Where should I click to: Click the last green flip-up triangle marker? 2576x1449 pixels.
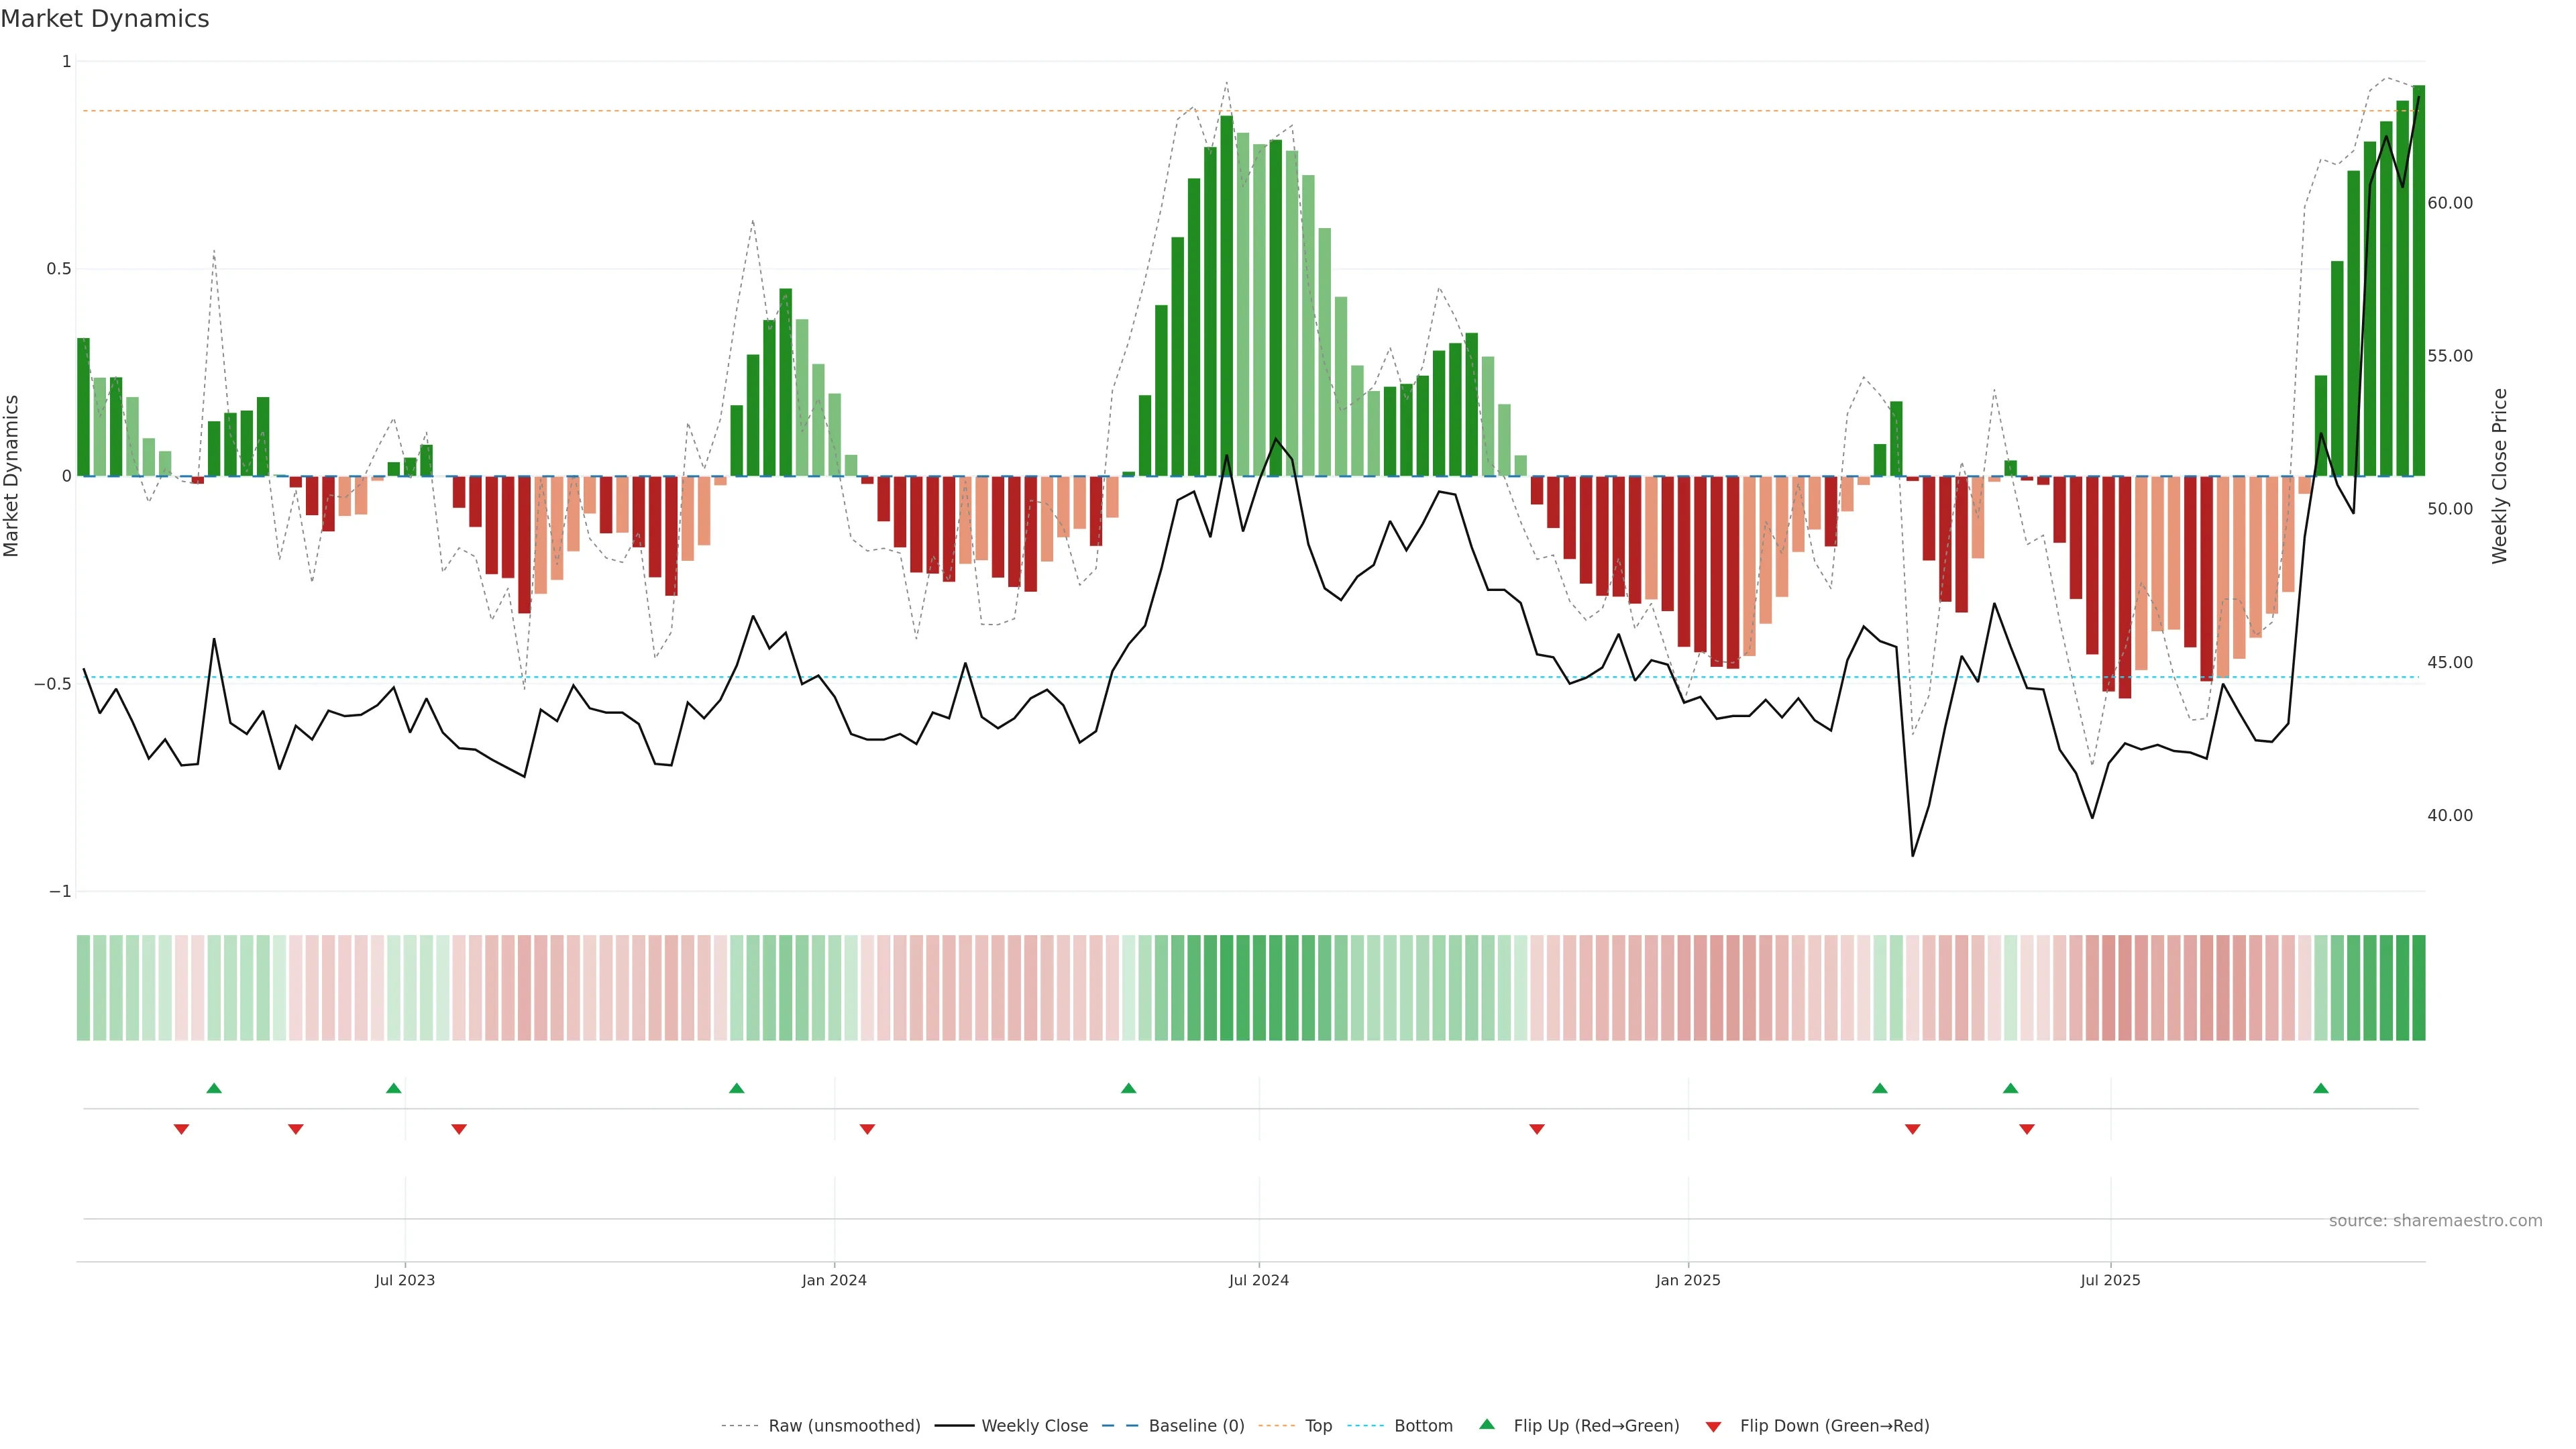coord(2321,1088)
